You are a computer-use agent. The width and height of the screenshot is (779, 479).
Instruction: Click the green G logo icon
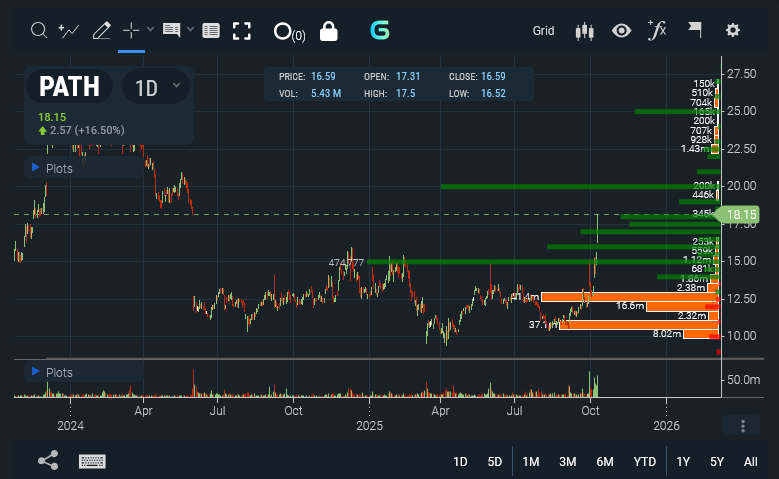click(380, 30)
